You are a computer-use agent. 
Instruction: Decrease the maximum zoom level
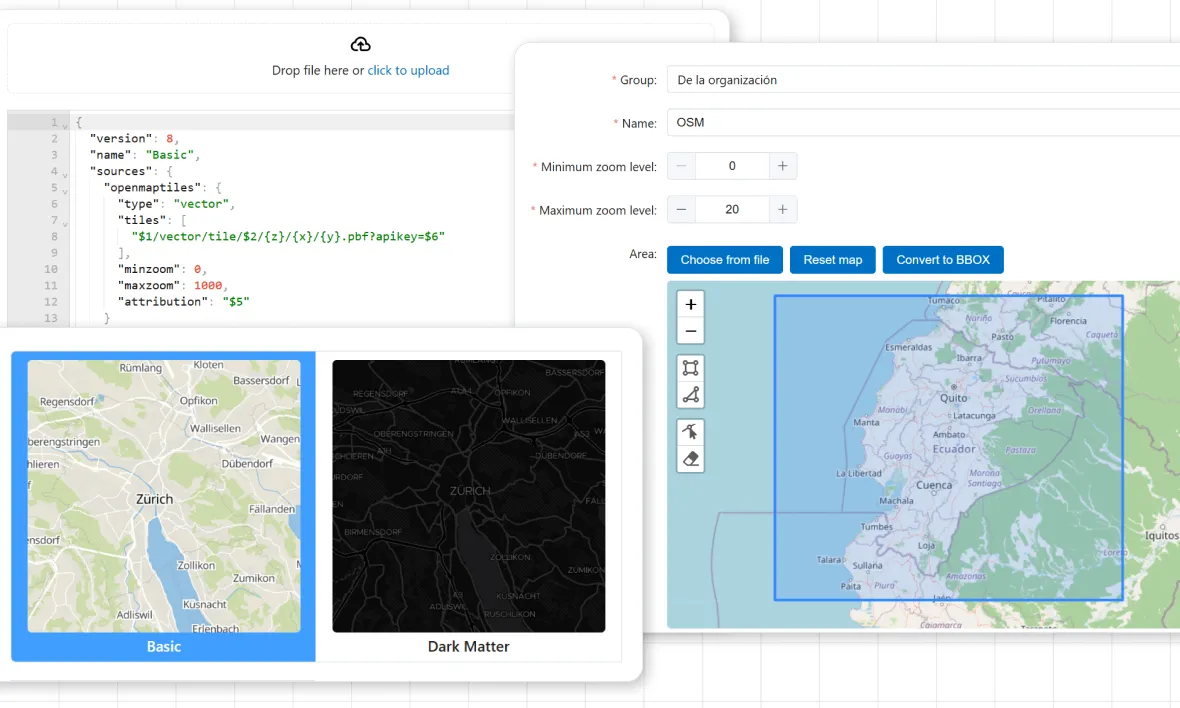(x=681, y=210)
